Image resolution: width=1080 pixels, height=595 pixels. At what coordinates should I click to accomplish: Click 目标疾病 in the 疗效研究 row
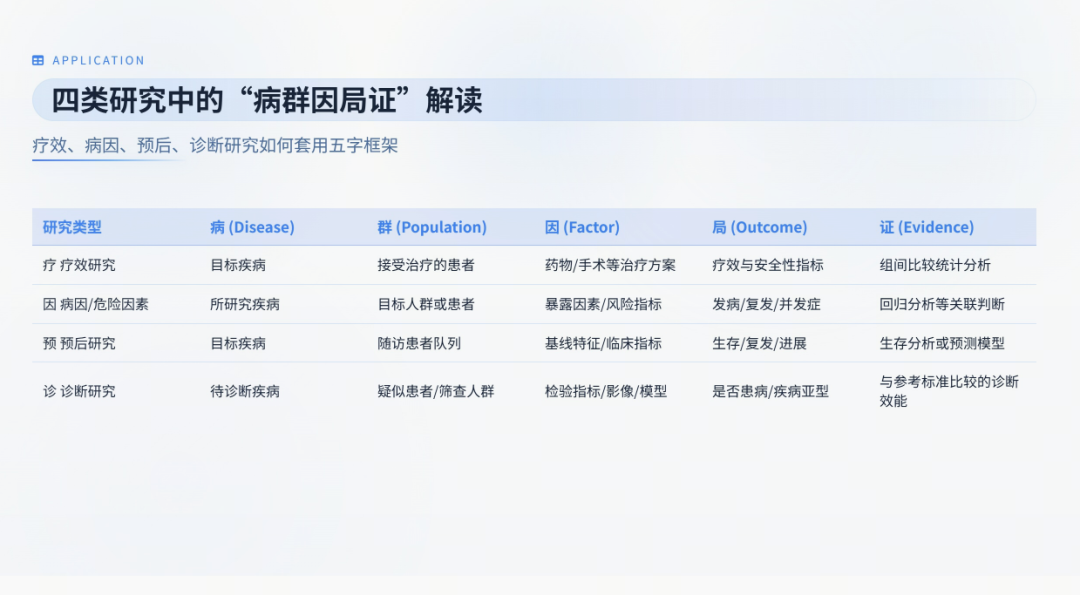click(238, 265)
